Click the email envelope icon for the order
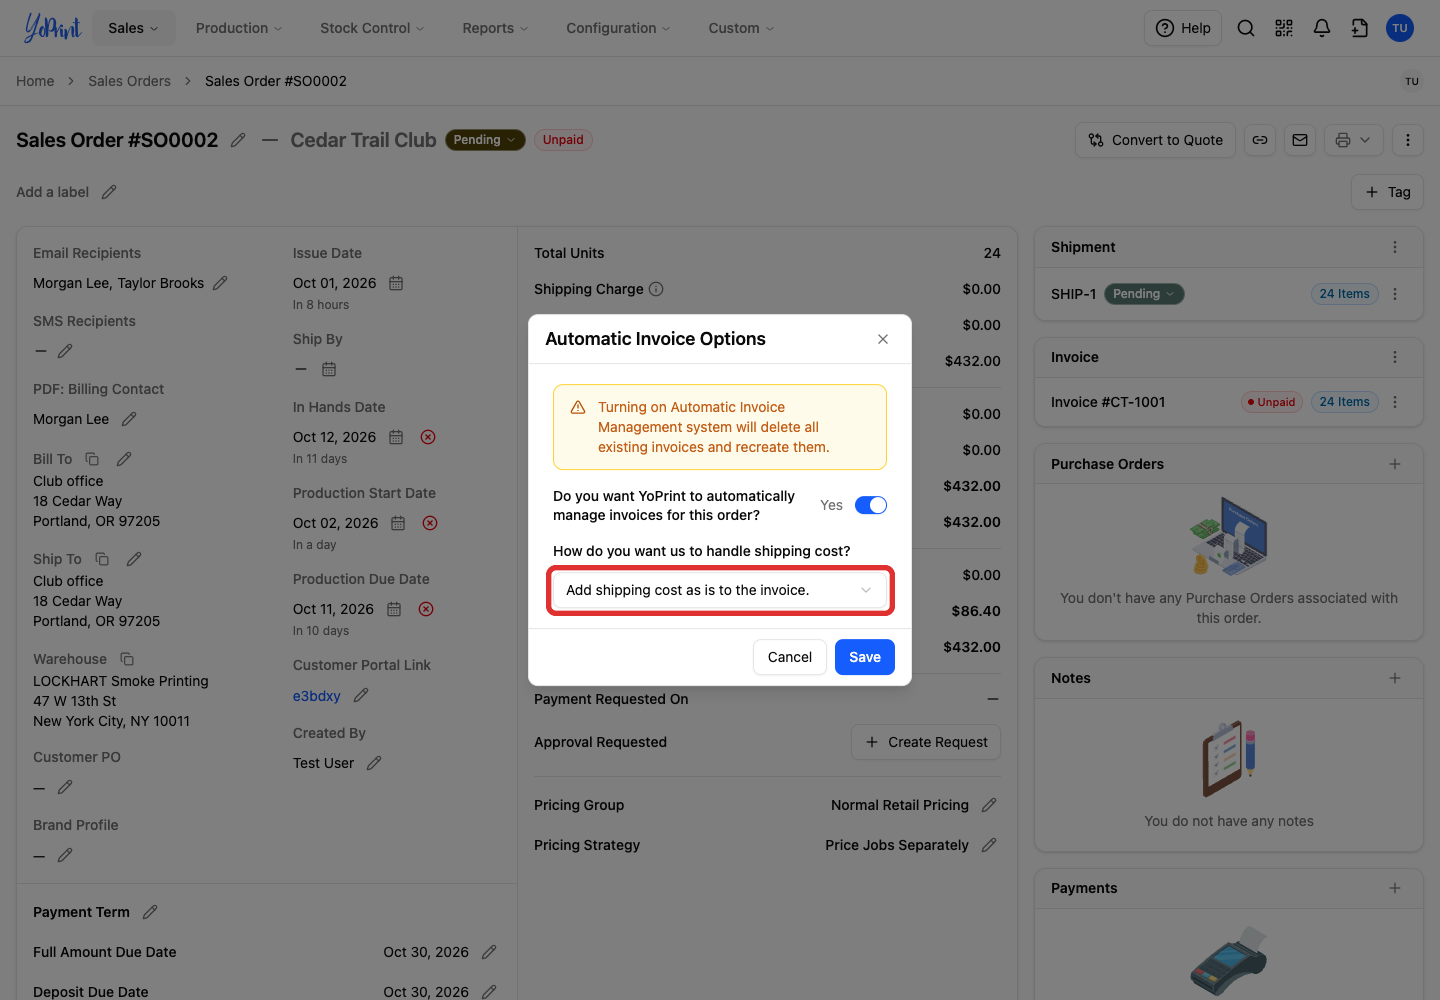The image size is (1440, 1000). pos(1300,140)
